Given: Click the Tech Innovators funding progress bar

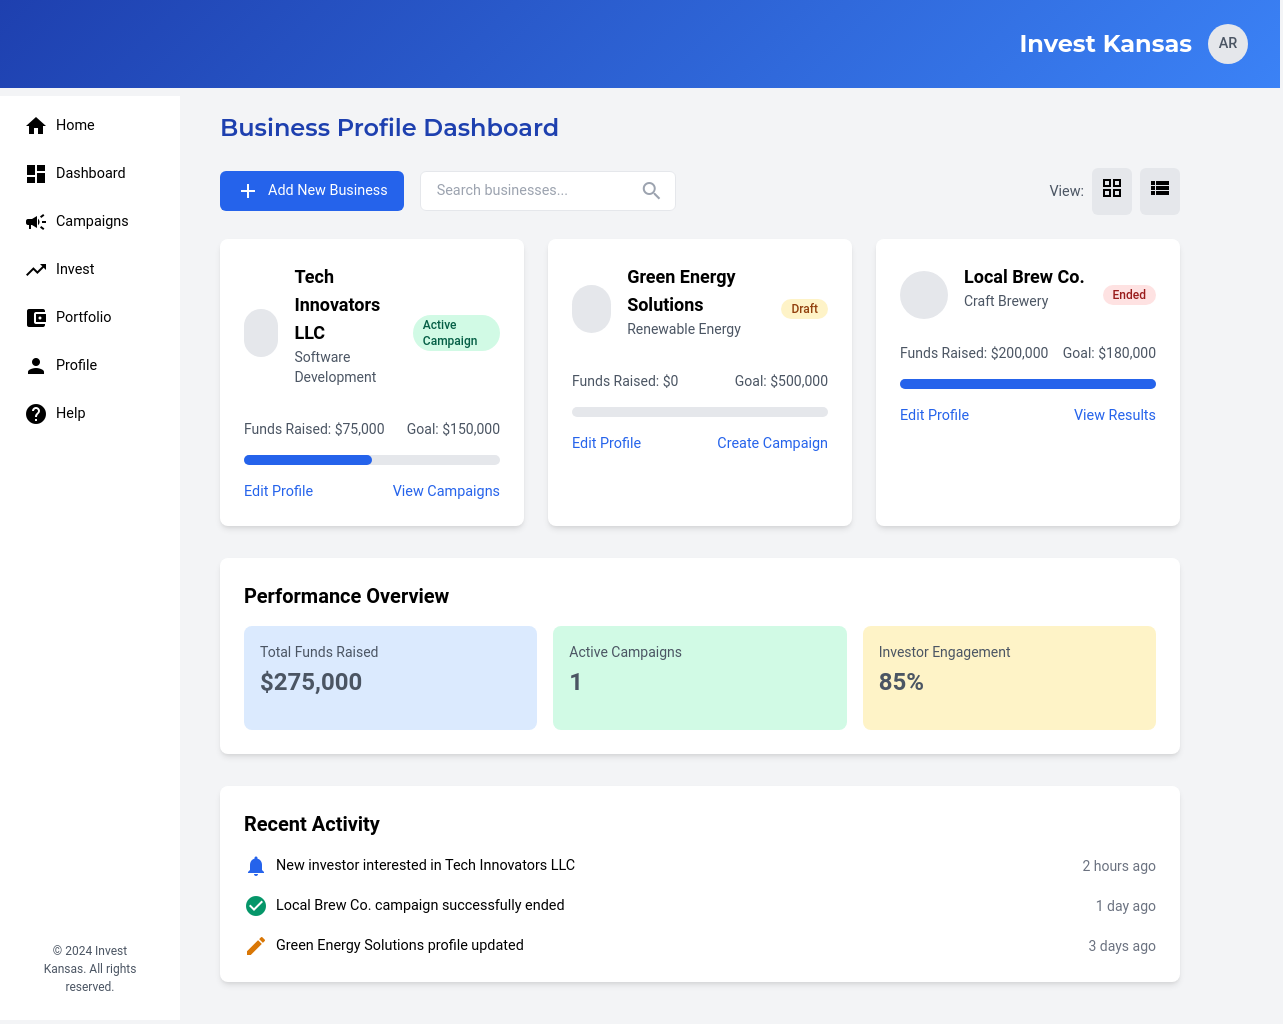Looking at the screenshot, I should tap(372, 460).
